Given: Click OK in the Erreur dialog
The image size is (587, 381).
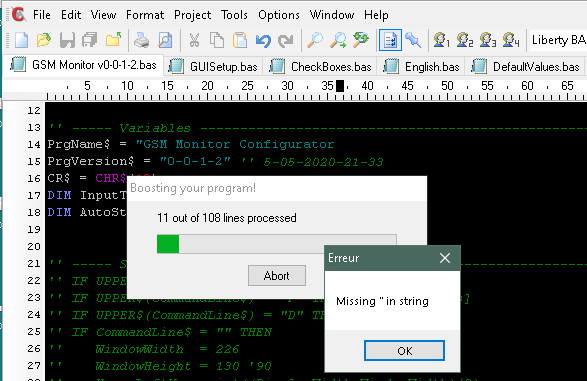Looking at the screenshot, I should pos(404,351).
